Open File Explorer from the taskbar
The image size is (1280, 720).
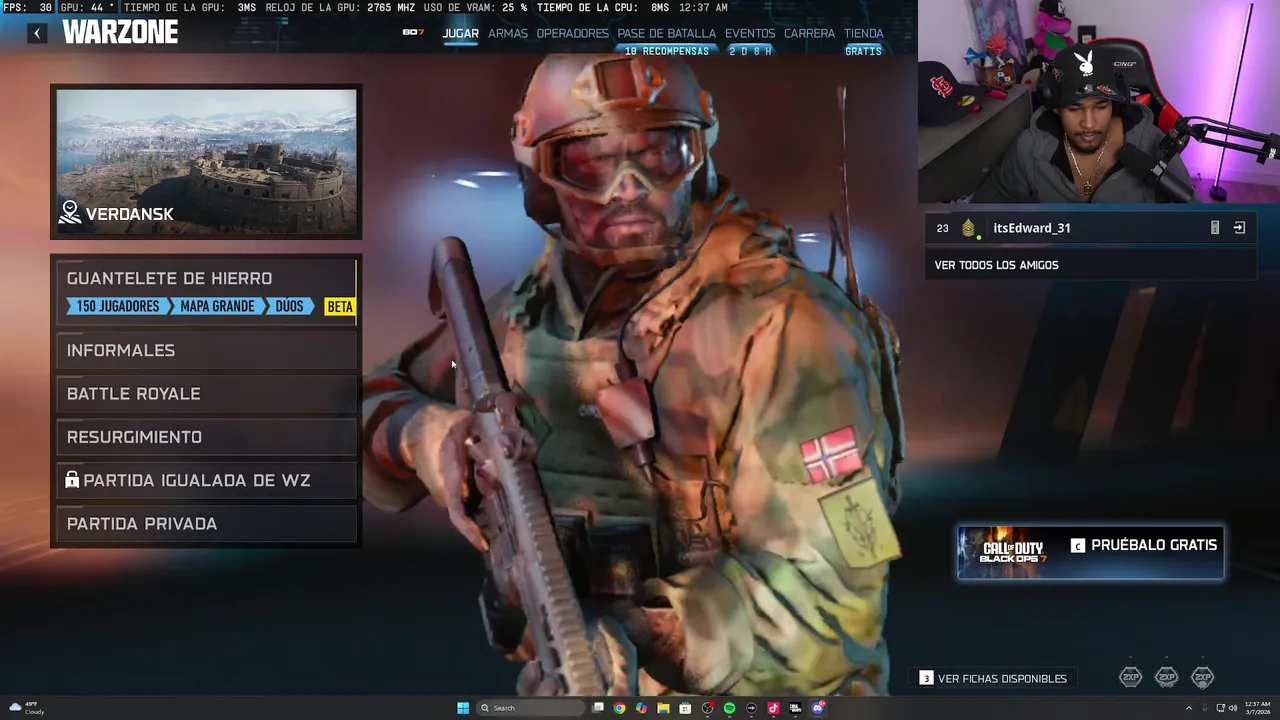[x=663, y=708]
